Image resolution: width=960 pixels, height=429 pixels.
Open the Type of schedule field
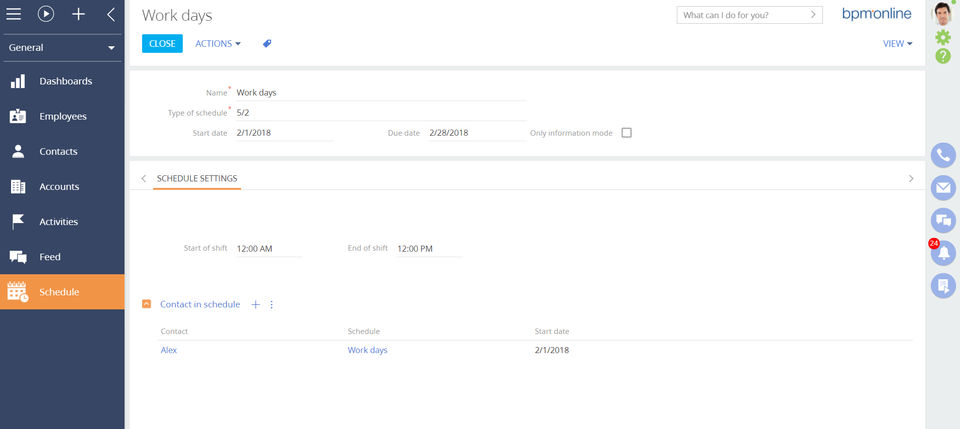[x=381, y=113]
